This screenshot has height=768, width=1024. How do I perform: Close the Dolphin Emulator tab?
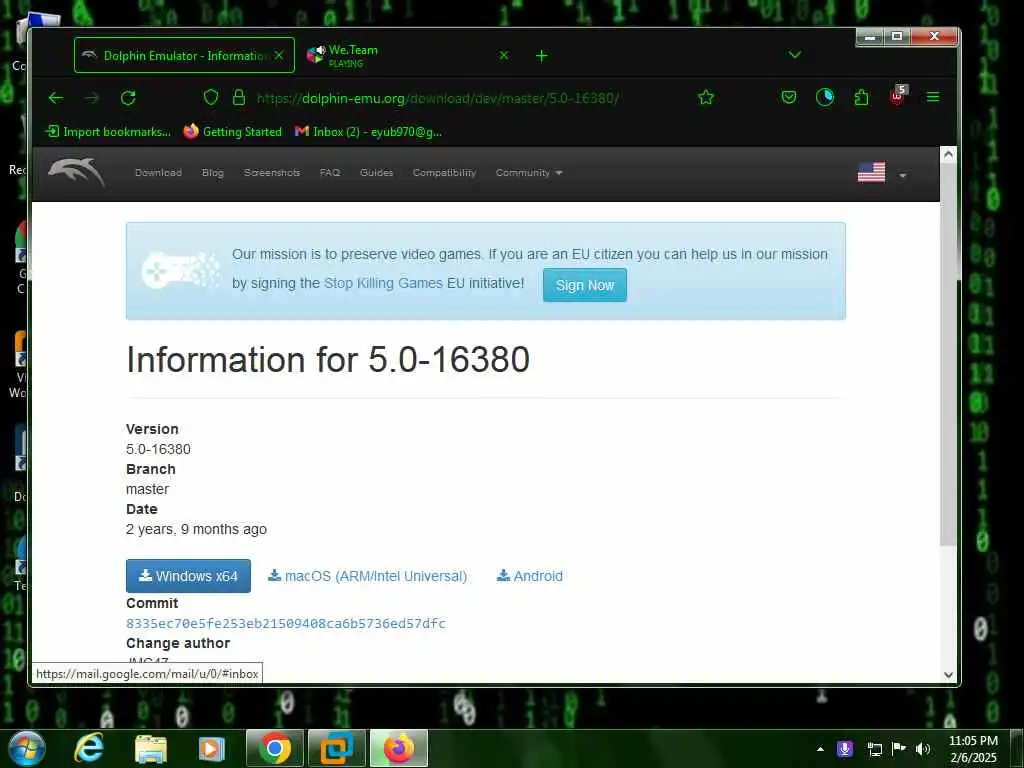(279, 56)
